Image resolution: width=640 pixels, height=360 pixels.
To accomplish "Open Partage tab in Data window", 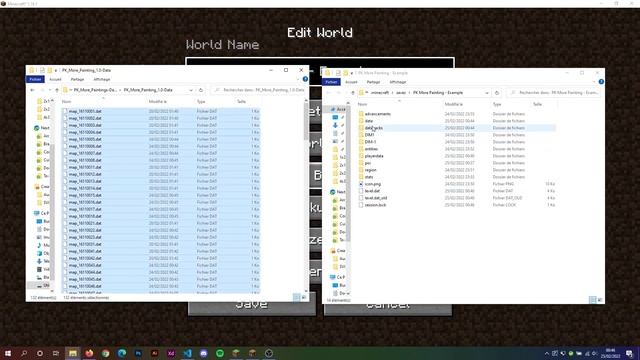I will 77,79.
